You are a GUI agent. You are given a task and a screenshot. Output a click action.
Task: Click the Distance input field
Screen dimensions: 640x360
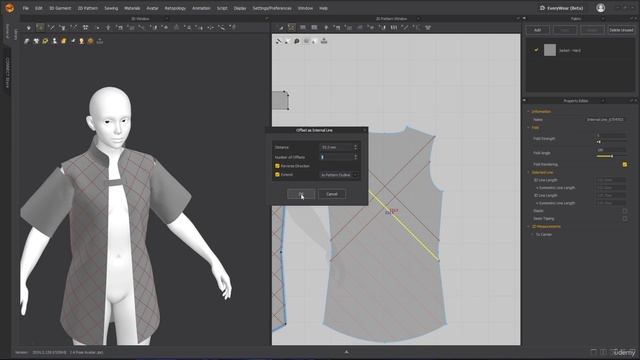click(337, 147)
